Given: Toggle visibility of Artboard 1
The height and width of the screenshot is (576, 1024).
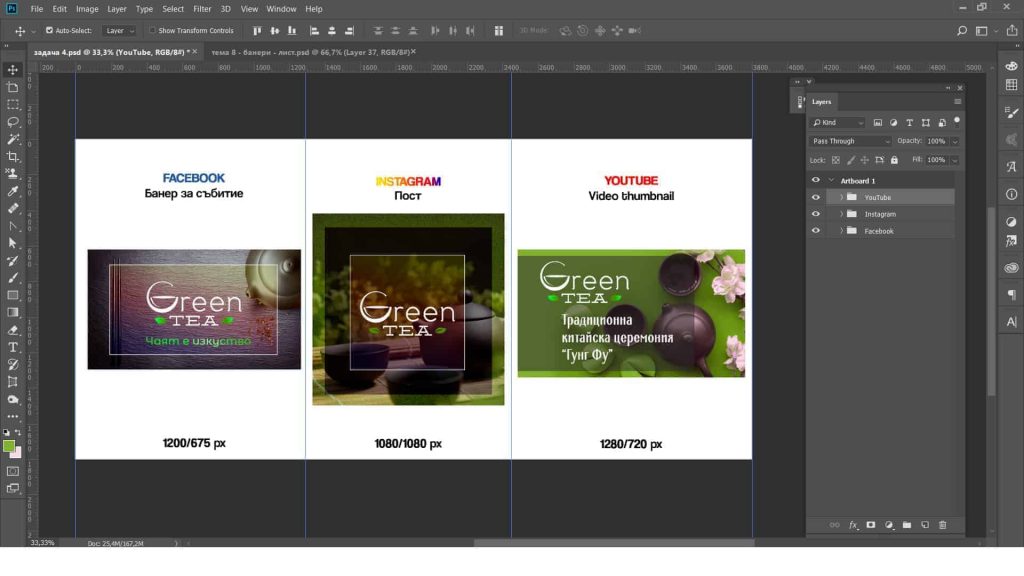Looking at the screenshot, I should click(x=816, y=180).
